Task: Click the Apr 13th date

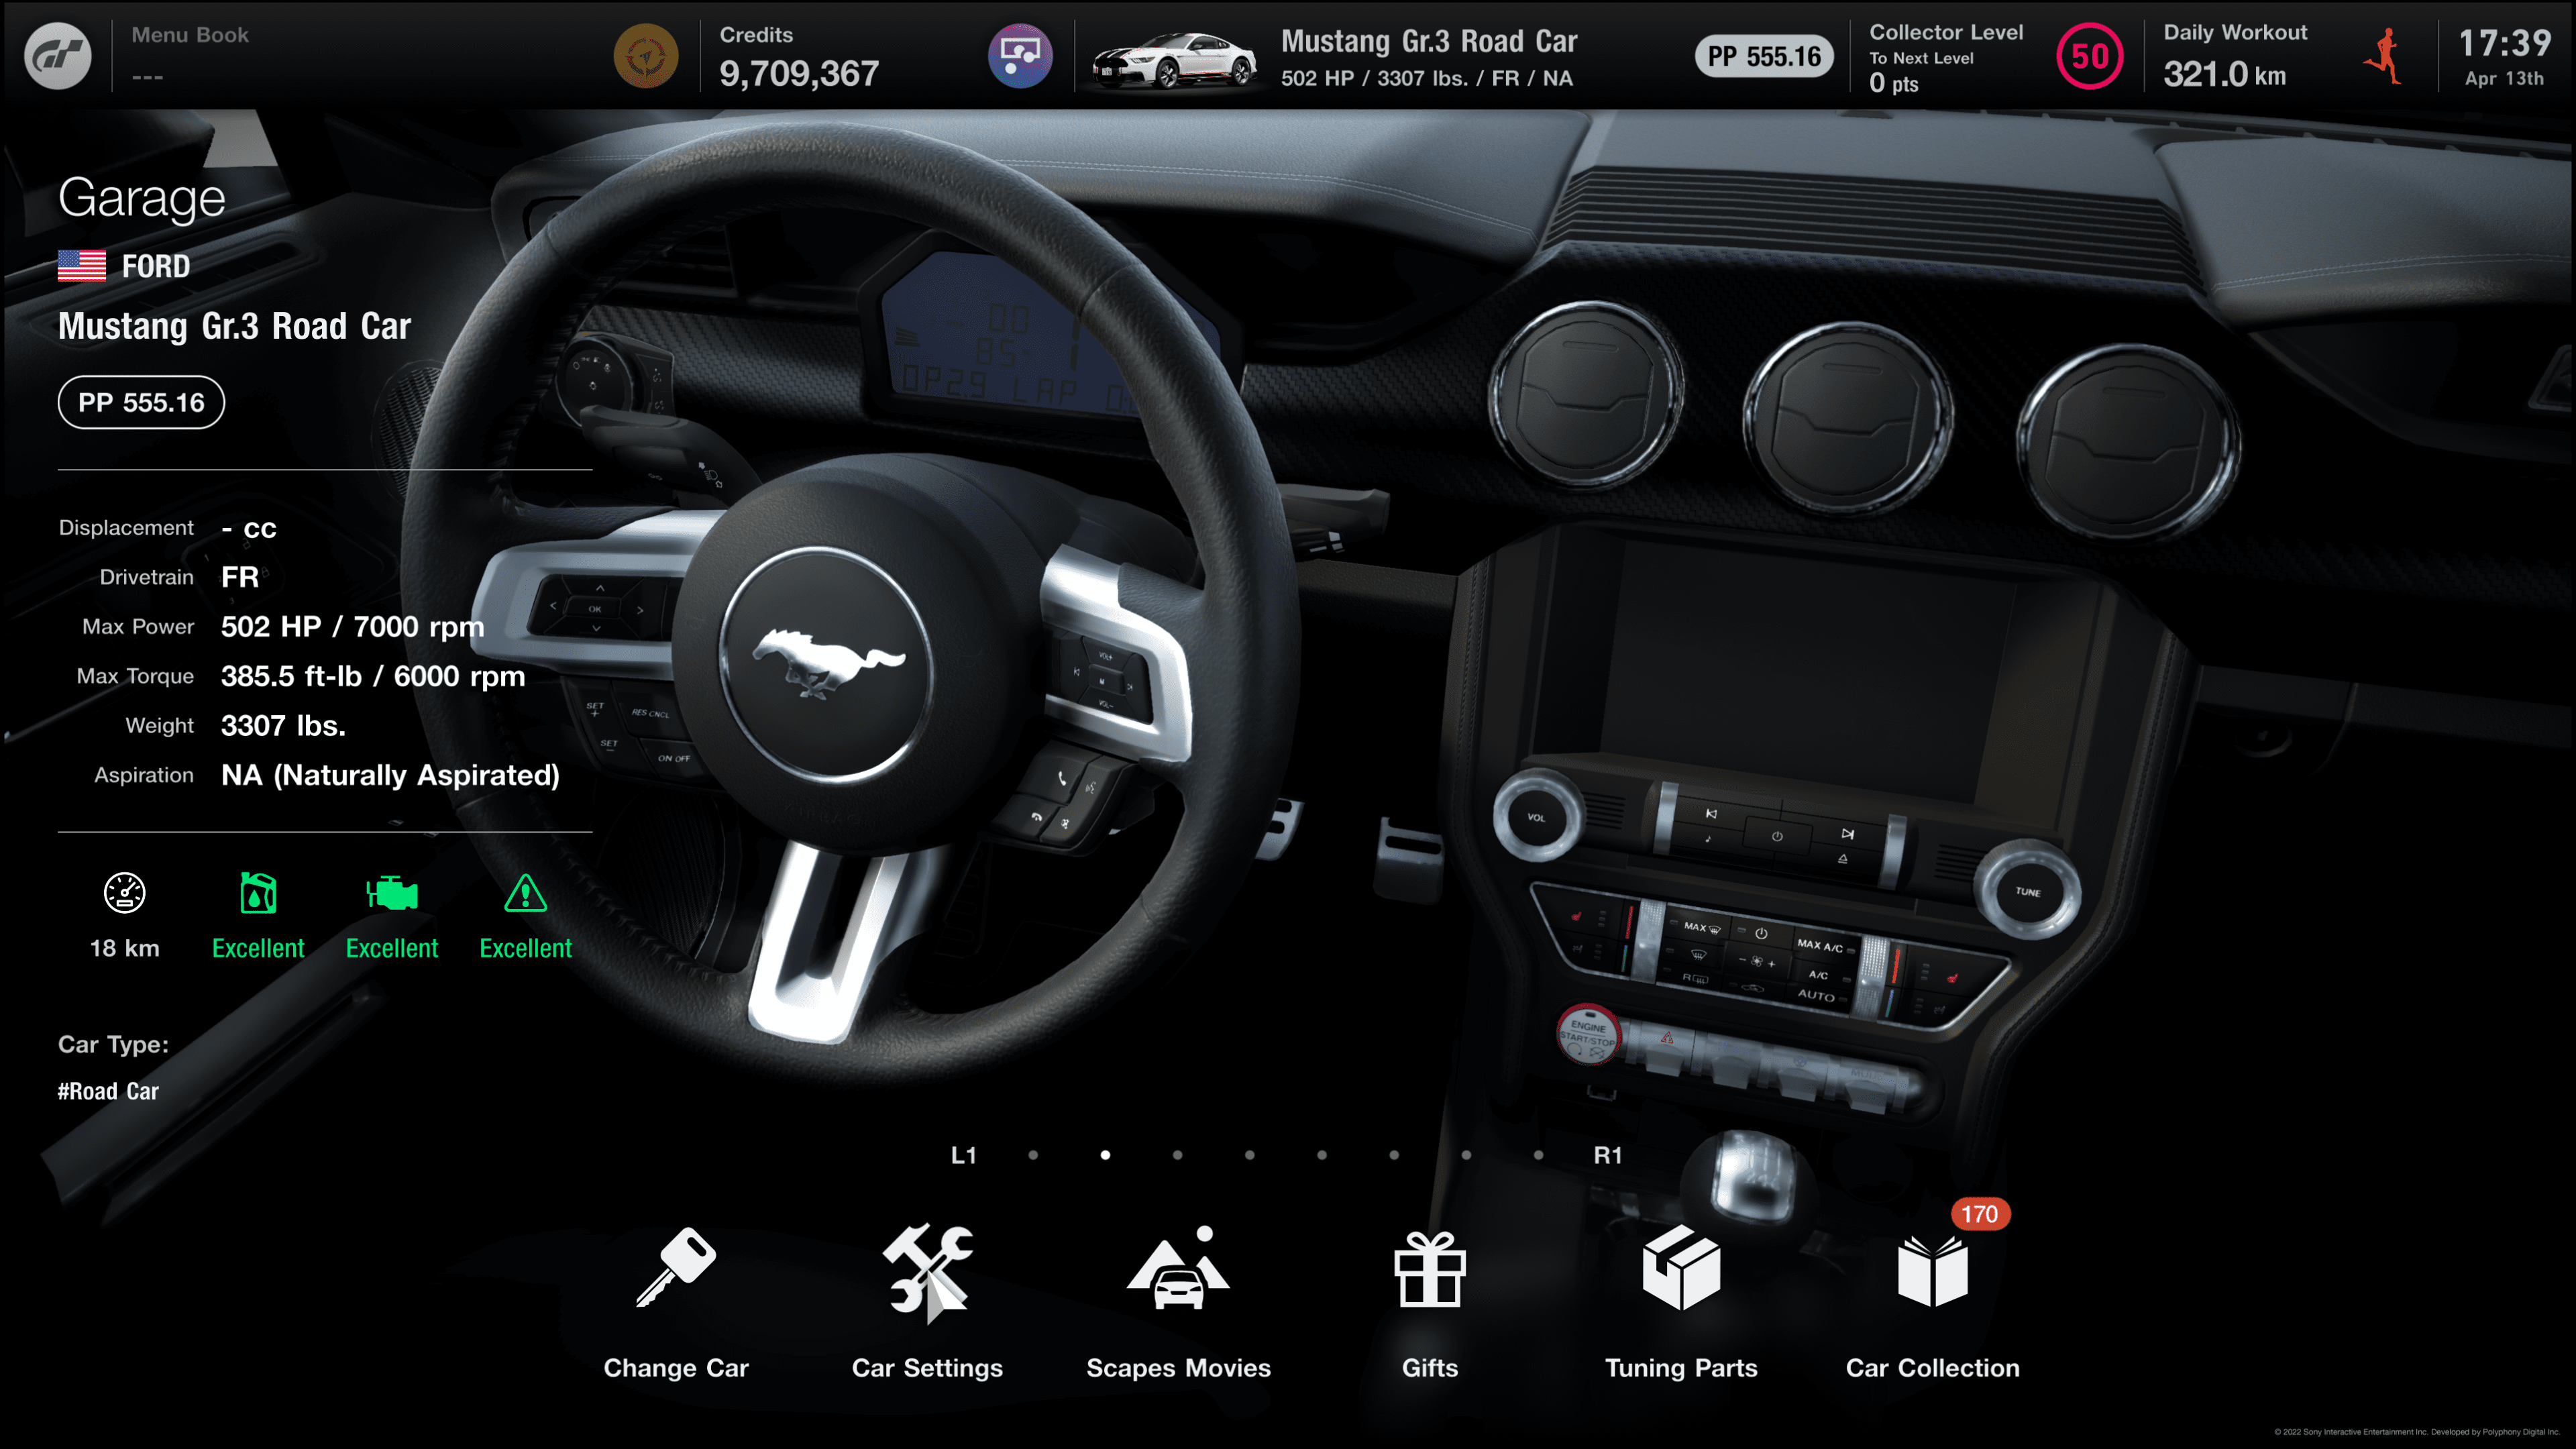Action: [2505, 78]
